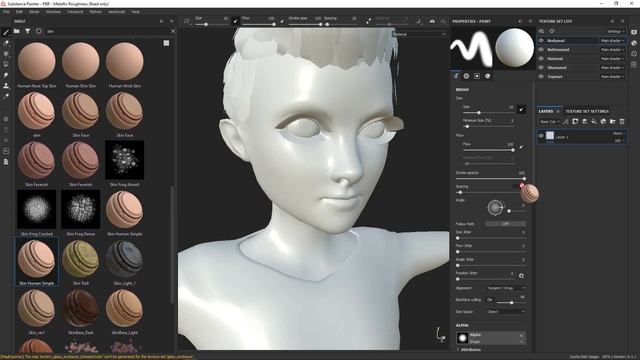Open the shelf filter funnel icon
Viewport: 640px width, 360px height.
pyautogui.click(x=27, y=31)
